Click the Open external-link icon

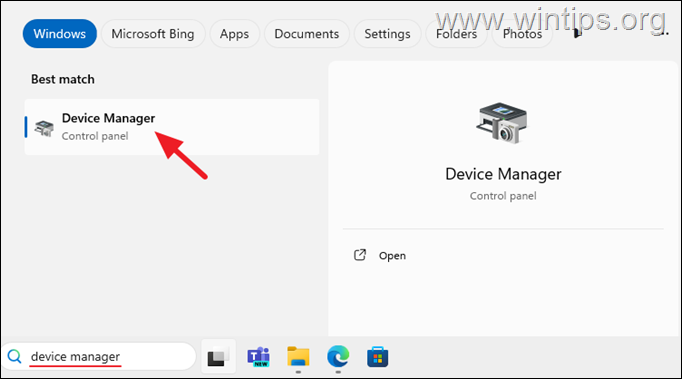(360, 255)
